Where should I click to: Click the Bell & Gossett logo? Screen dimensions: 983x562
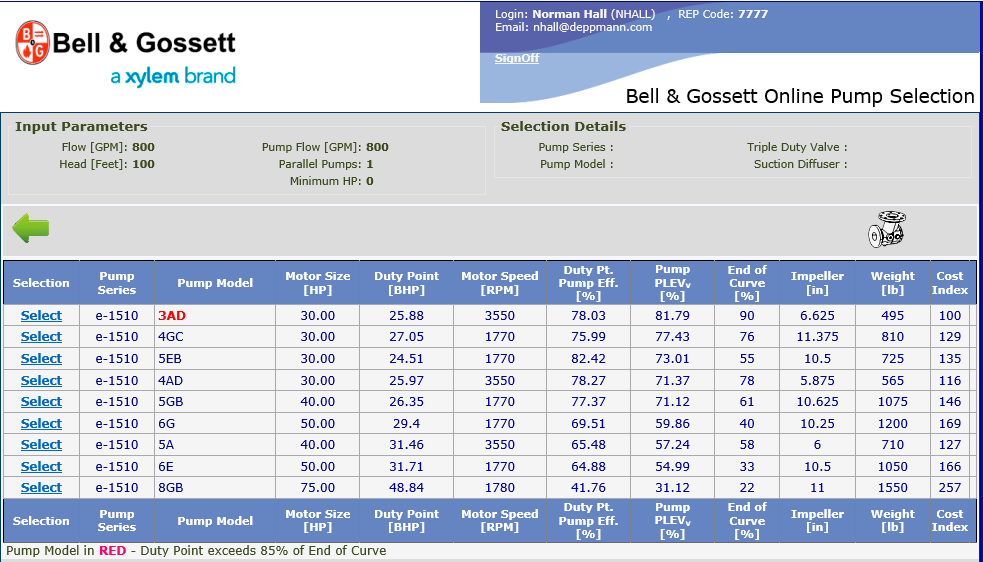tap(125, 55)
